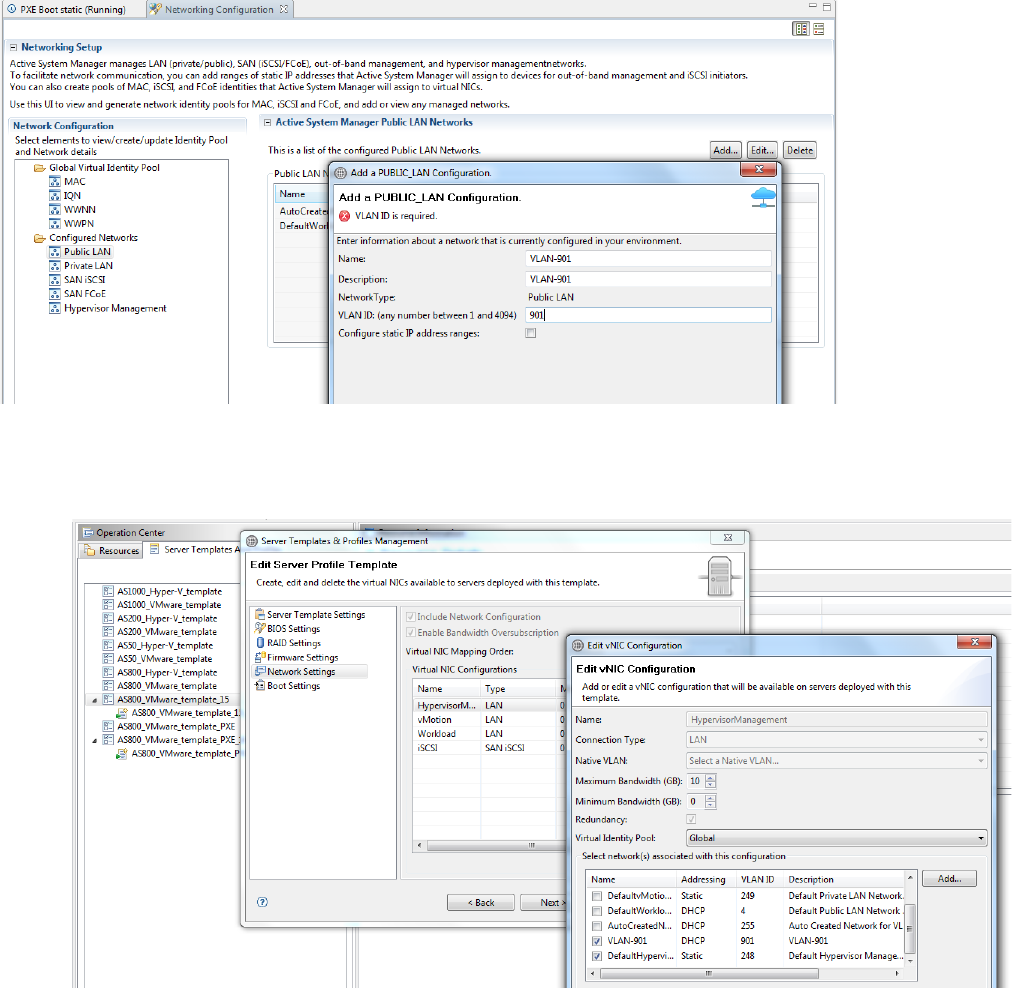
Task: Open the Virtual Identity Pool dropdown
Action: [x=836, y=838]
